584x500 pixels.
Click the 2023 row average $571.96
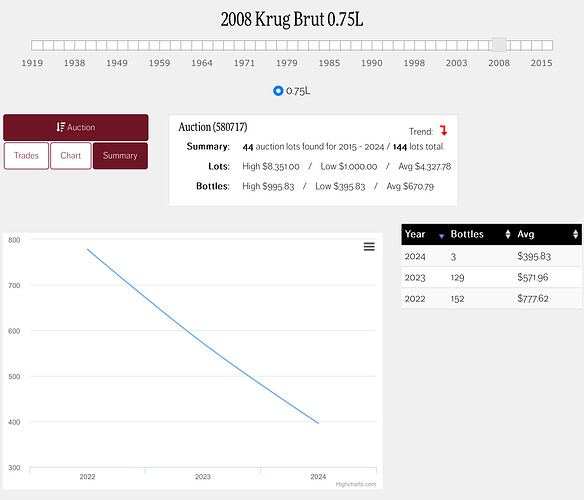coord(533,277)
